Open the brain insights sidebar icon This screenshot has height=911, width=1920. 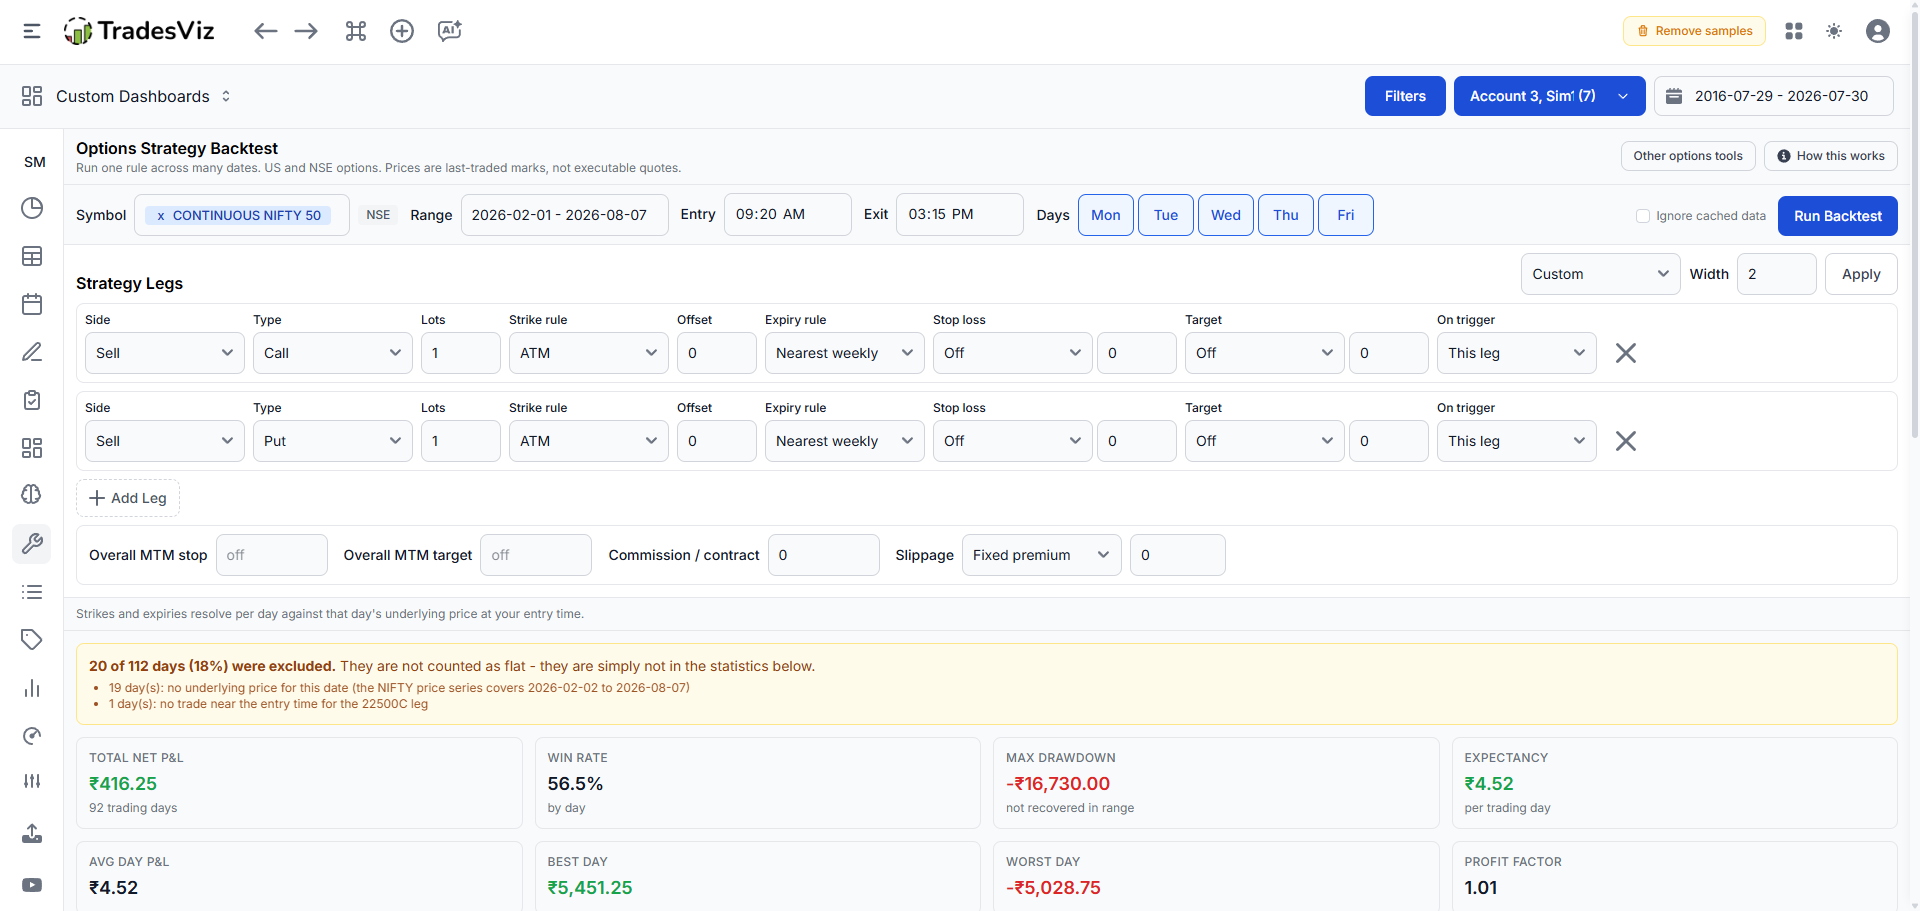(x=32, y=494)
